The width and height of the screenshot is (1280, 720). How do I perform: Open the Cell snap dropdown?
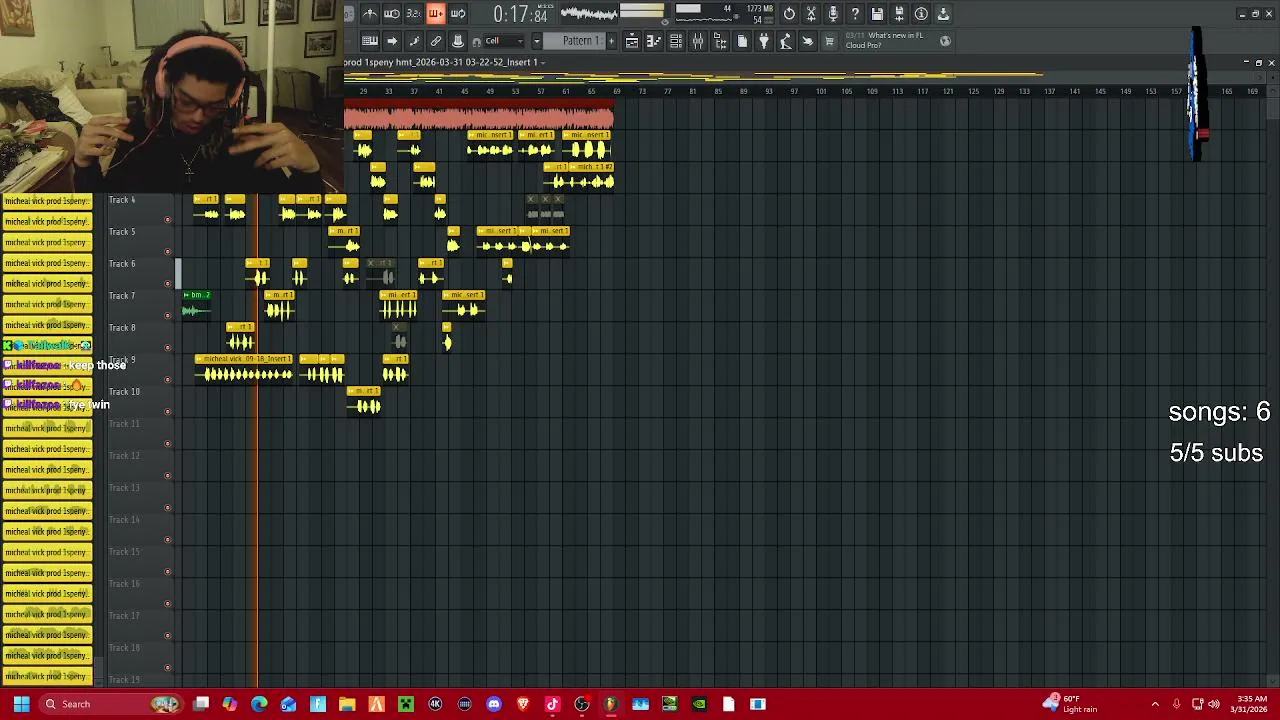506,41
